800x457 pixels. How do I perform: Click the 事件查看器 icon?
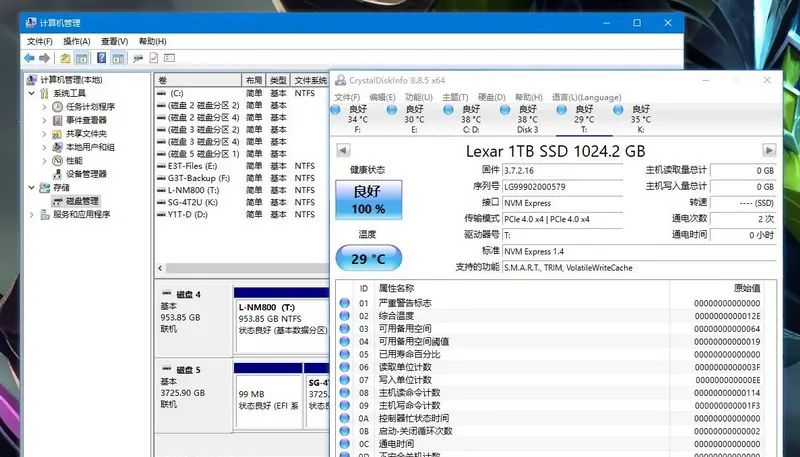[58, 120]
